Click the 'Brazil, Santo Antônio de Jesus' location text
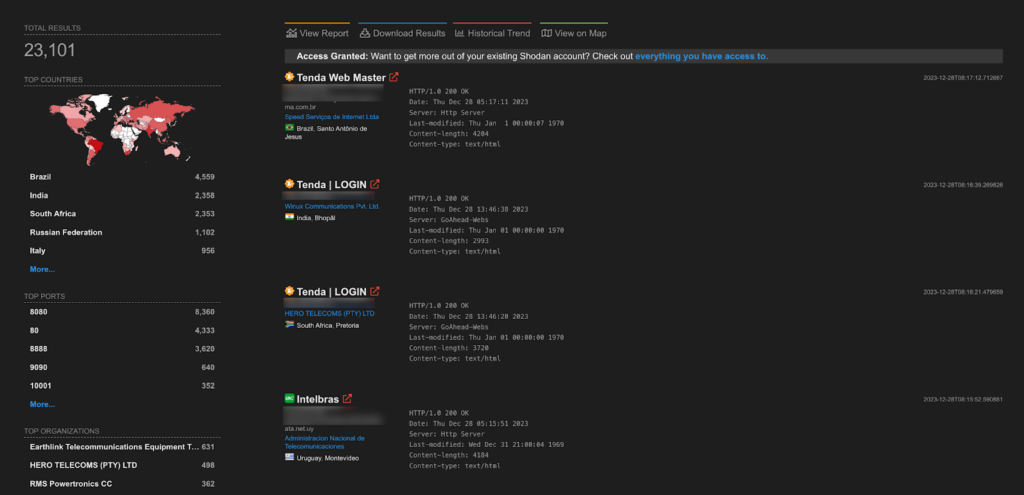This screenshot has height=495, width=1024. pyautogui.click(x=326, y=133)
